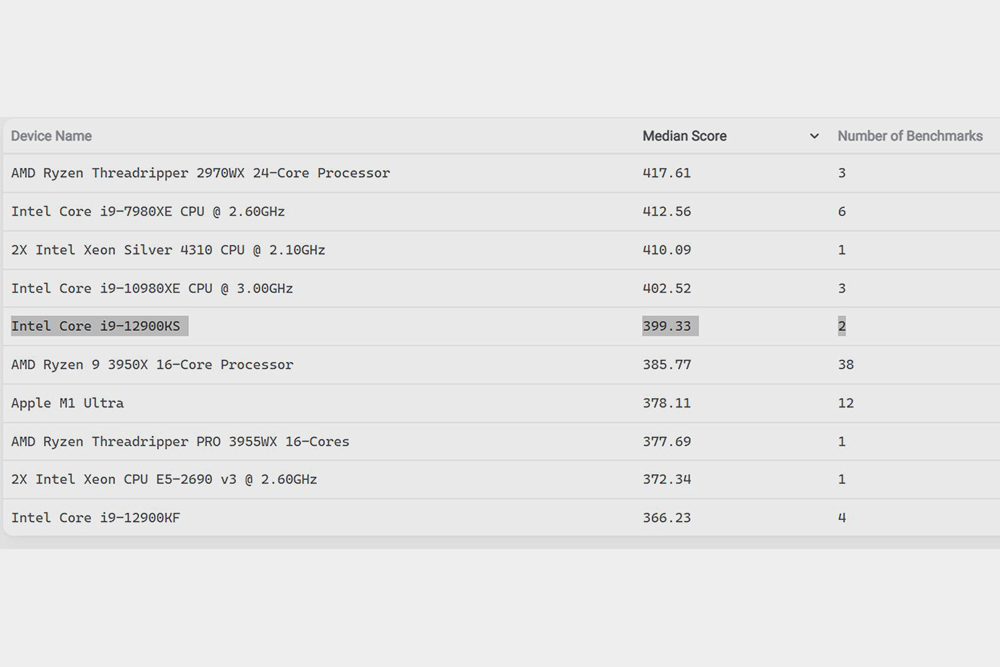Click benchmark count 3 for i9-10980XE
Viewport: 1000px width, 667px height.
point(842,288)
